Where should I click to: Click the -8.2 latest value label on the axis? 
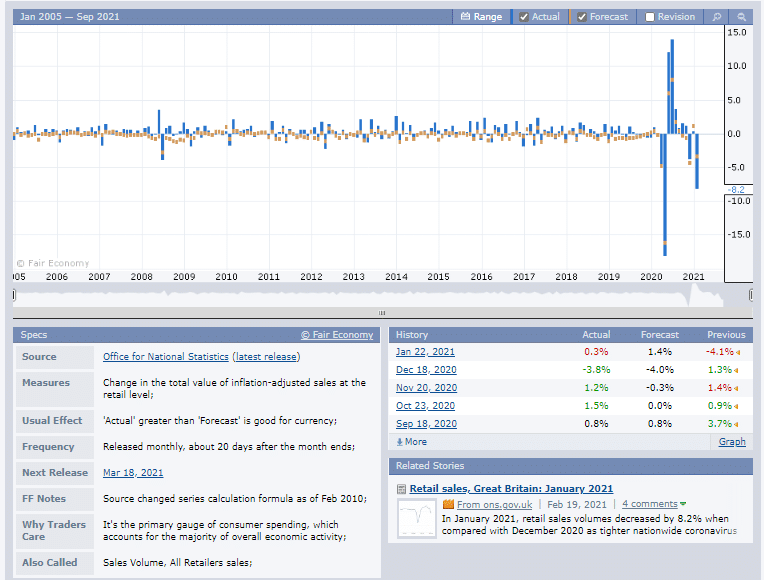pos(736,190)
